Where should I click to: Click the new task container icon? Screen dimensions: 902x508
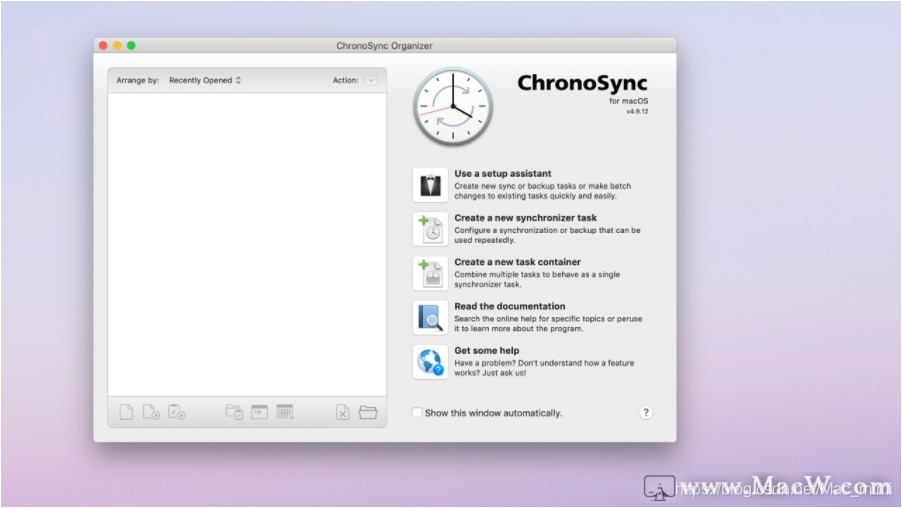(x=430, y=273)
